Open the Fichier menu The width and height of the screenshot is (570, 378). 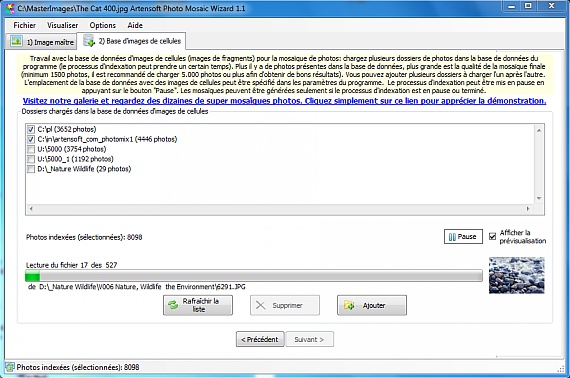point(24,25)
